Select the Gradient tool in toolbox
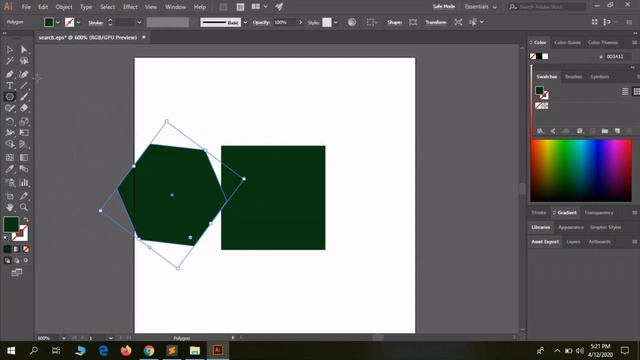The image size is (640, 360). (x=24, y=158)
